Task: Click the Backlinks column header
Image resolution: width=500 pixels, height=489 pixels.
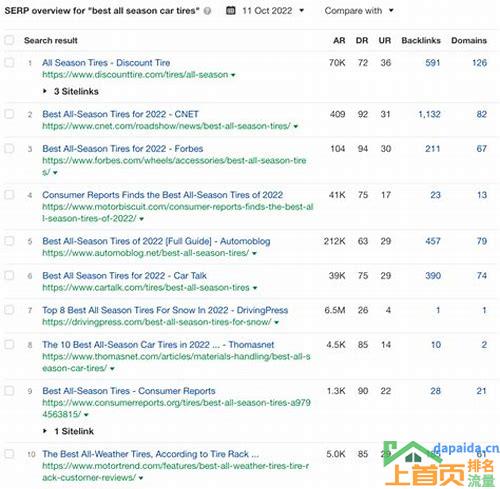Action: pyautogui.click(x=421, y=41)
